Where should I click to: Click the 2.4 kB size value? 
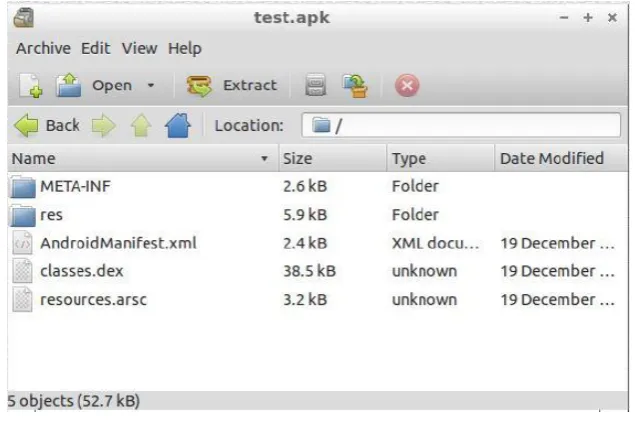point(305,243)
